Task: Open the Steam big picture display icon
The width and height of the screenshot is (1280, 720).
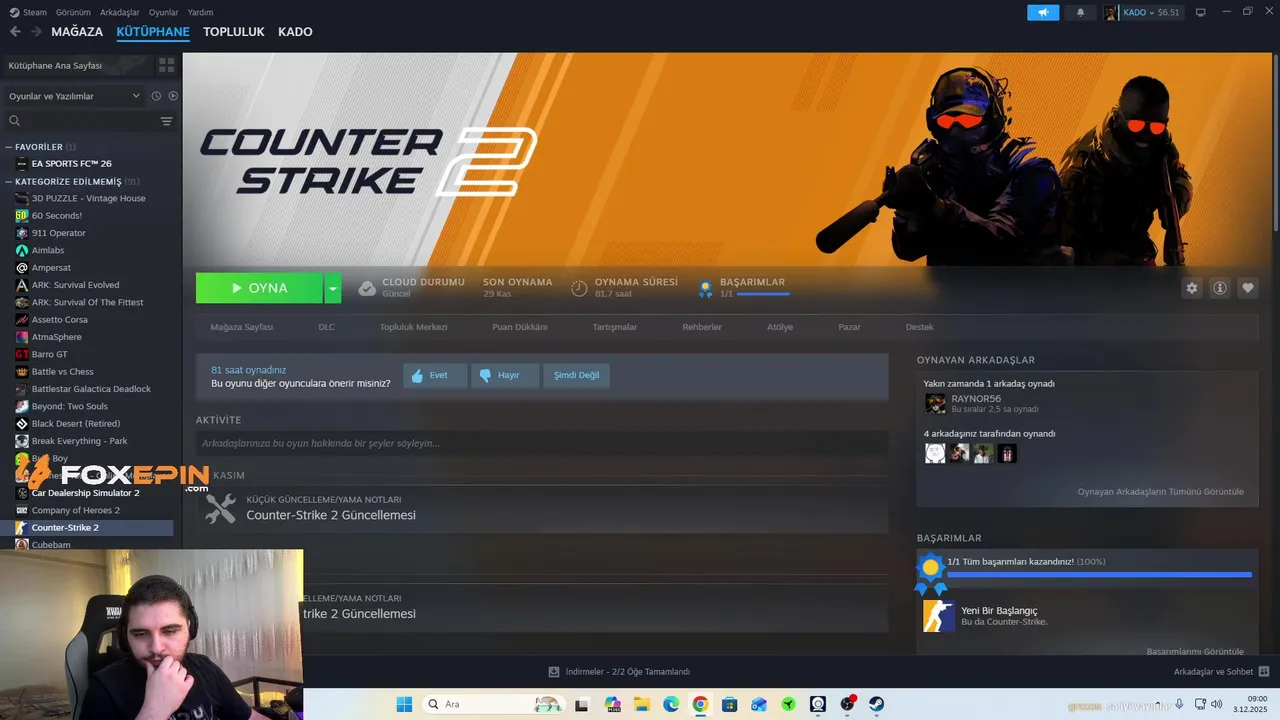Action: 1201,12
